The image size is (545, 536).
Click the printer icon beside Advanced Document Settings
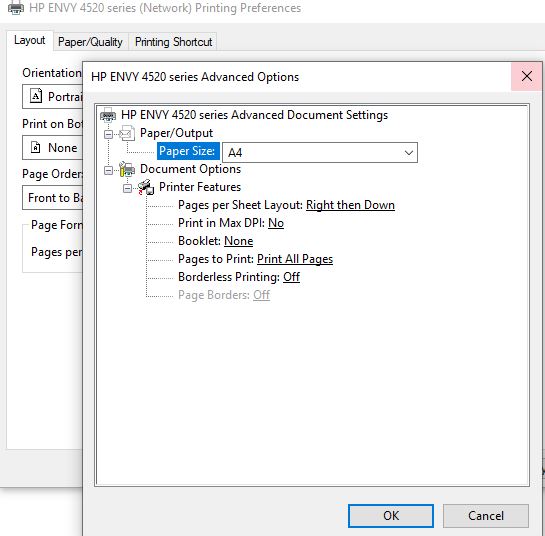pyautogui.click(x=108, y=115)
